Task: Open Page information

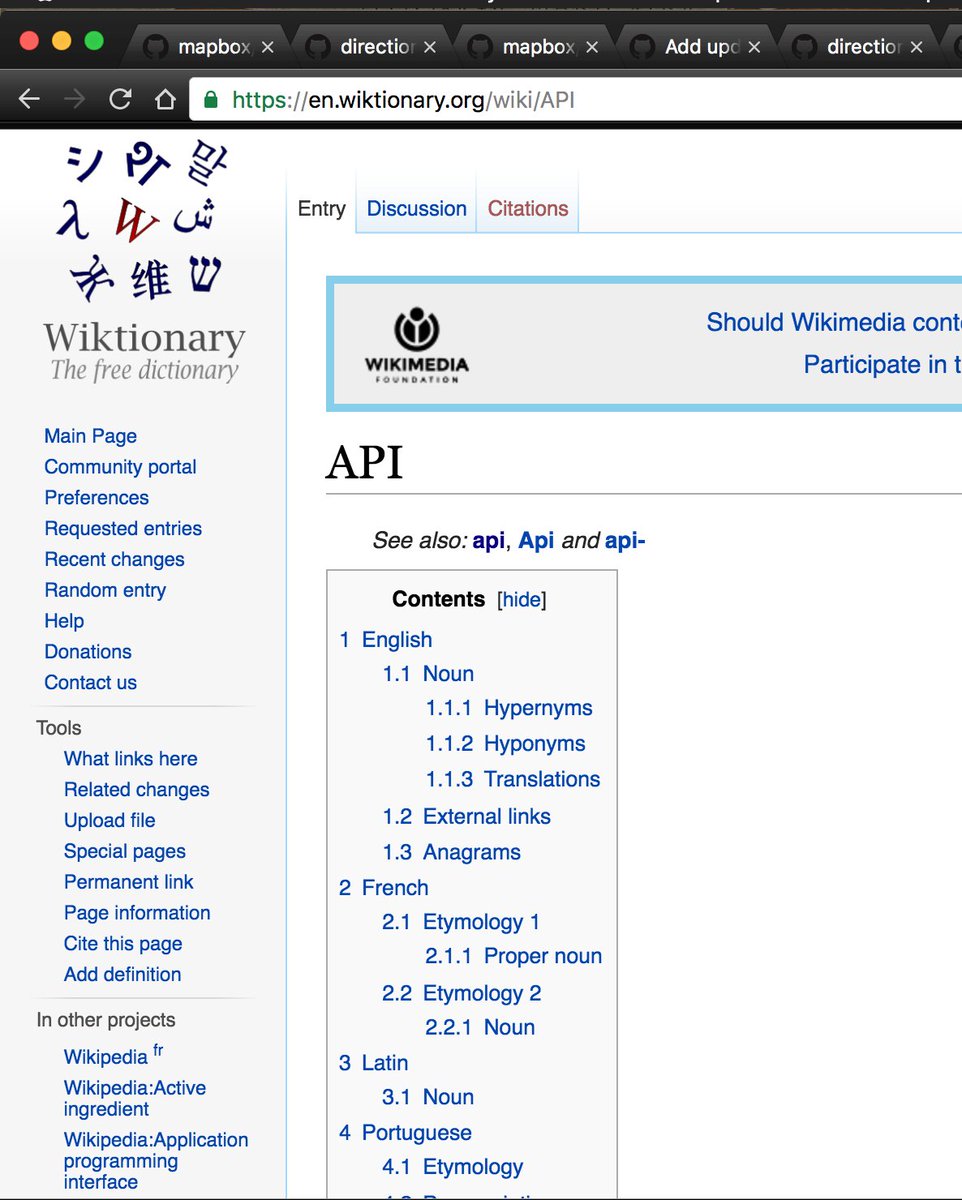Action: click(137, 913)
